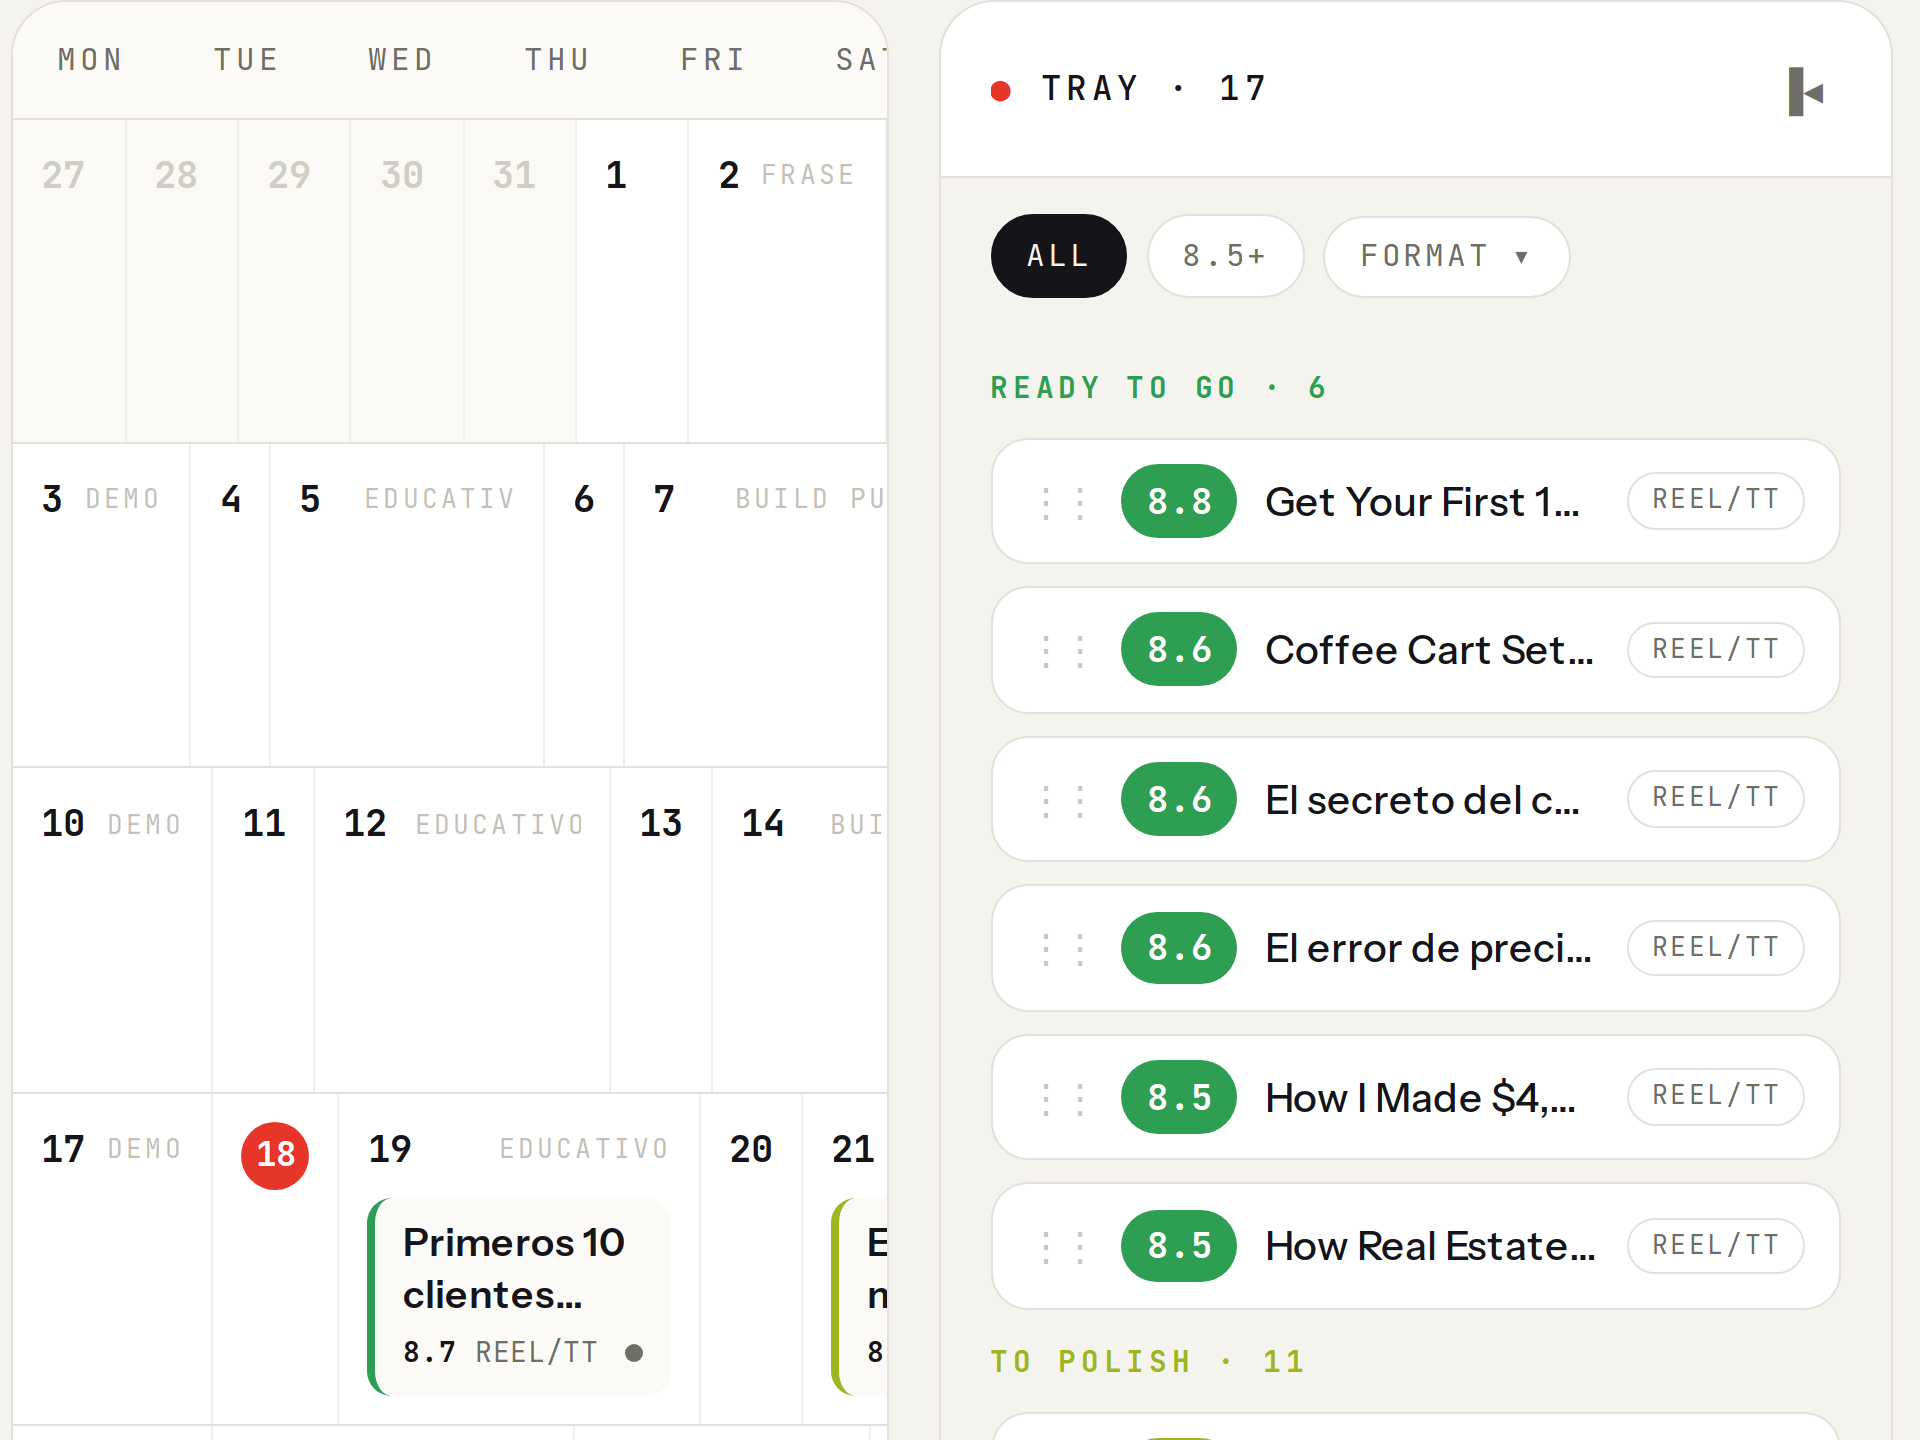Select day 7 BUILD PU cell
Screen dimensions: 1920x1440
pyautogui.click(x=756, y=605)
